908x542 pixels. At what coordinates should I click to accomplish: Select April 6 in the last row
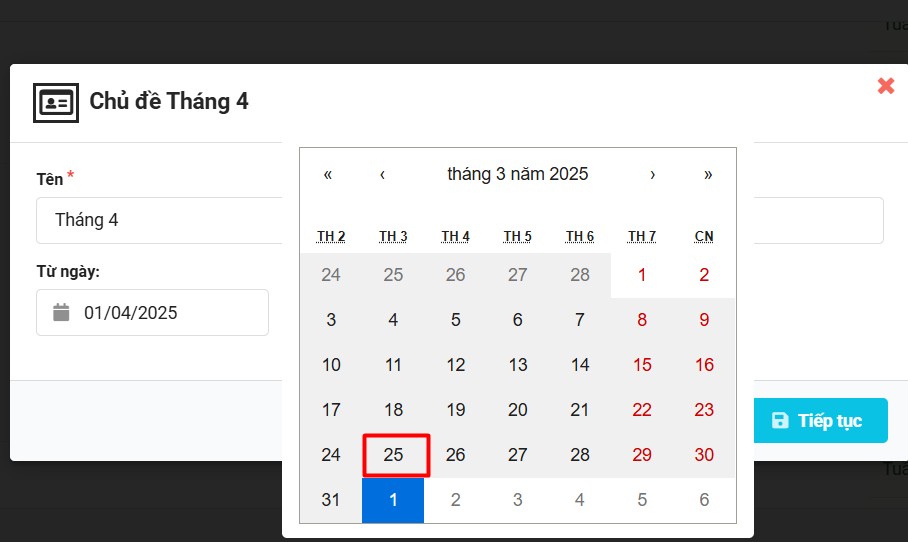pos(704,500)
